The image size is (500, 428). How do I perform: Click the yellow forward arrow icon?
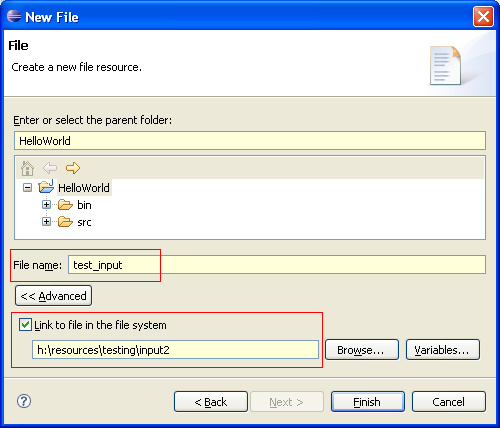coord(73,168)
